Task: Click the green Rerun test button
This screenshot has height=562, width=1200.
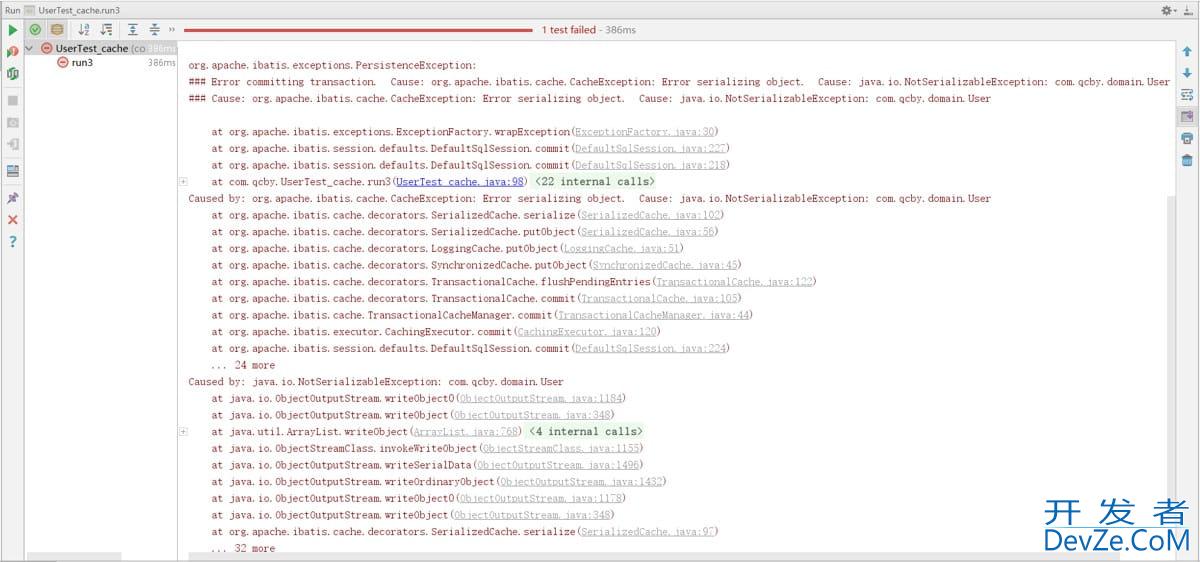Action: tap(12, 30)
